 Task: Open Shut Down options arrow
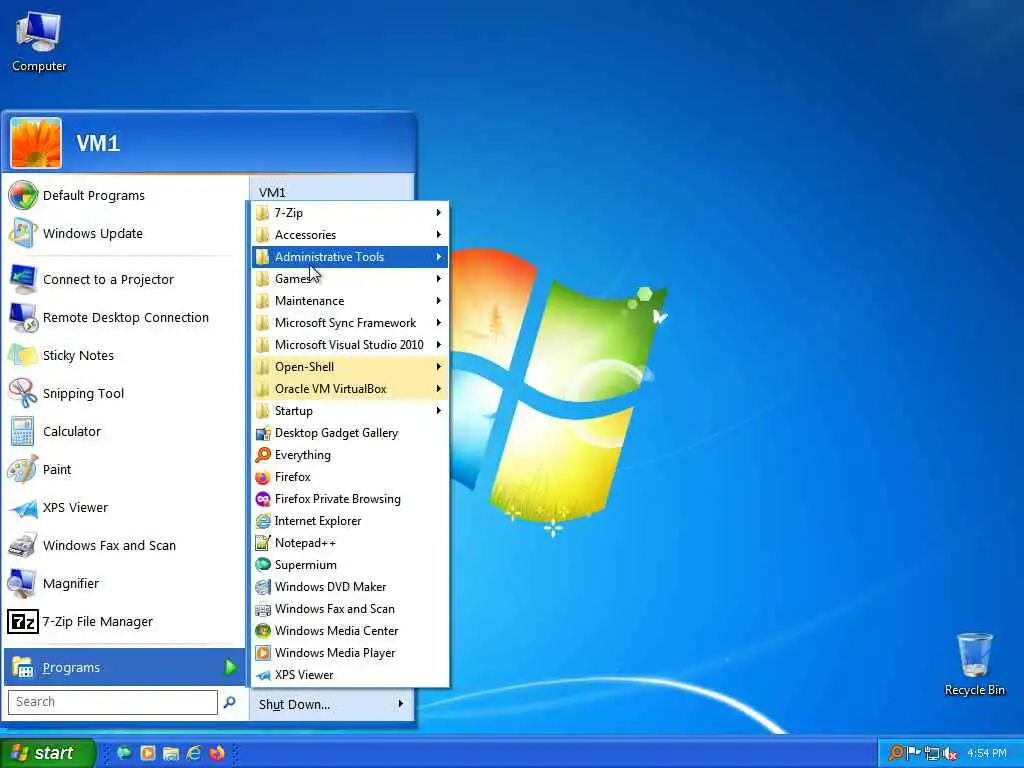click(400, 704)
